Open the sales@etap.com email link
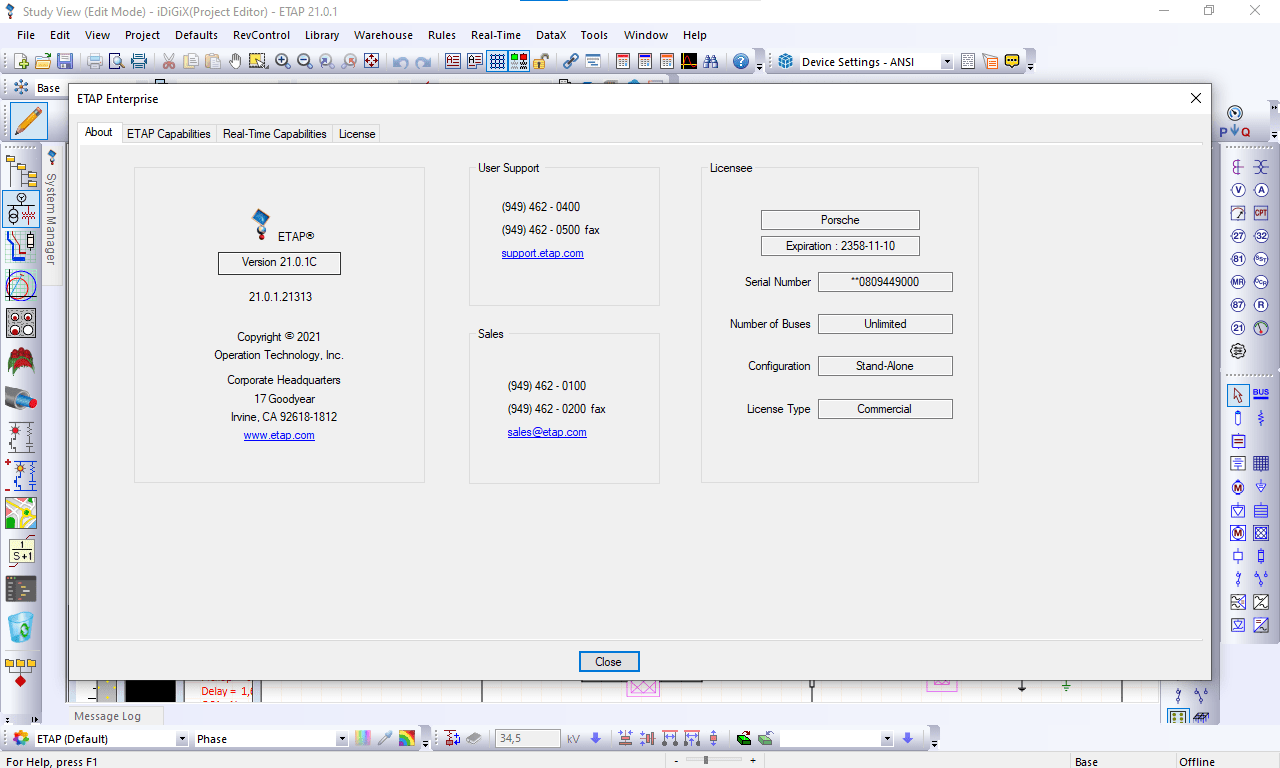1280x768 pixels. tap(547, 432)
